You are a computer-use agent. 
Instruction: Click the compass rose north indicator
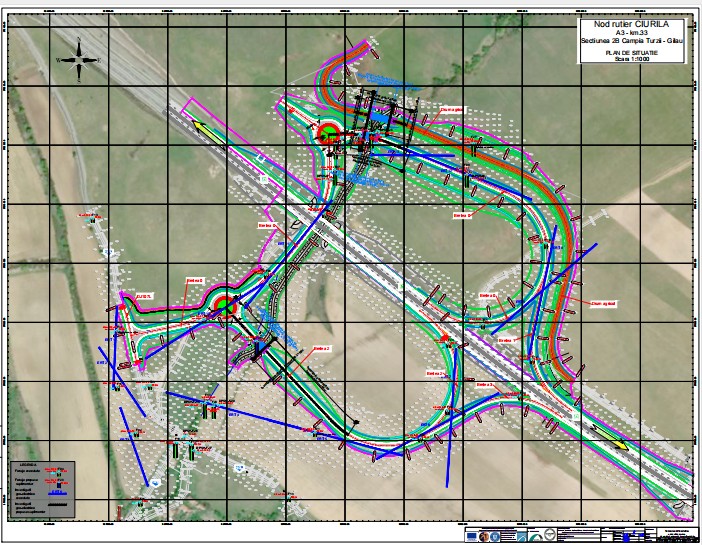79,60
